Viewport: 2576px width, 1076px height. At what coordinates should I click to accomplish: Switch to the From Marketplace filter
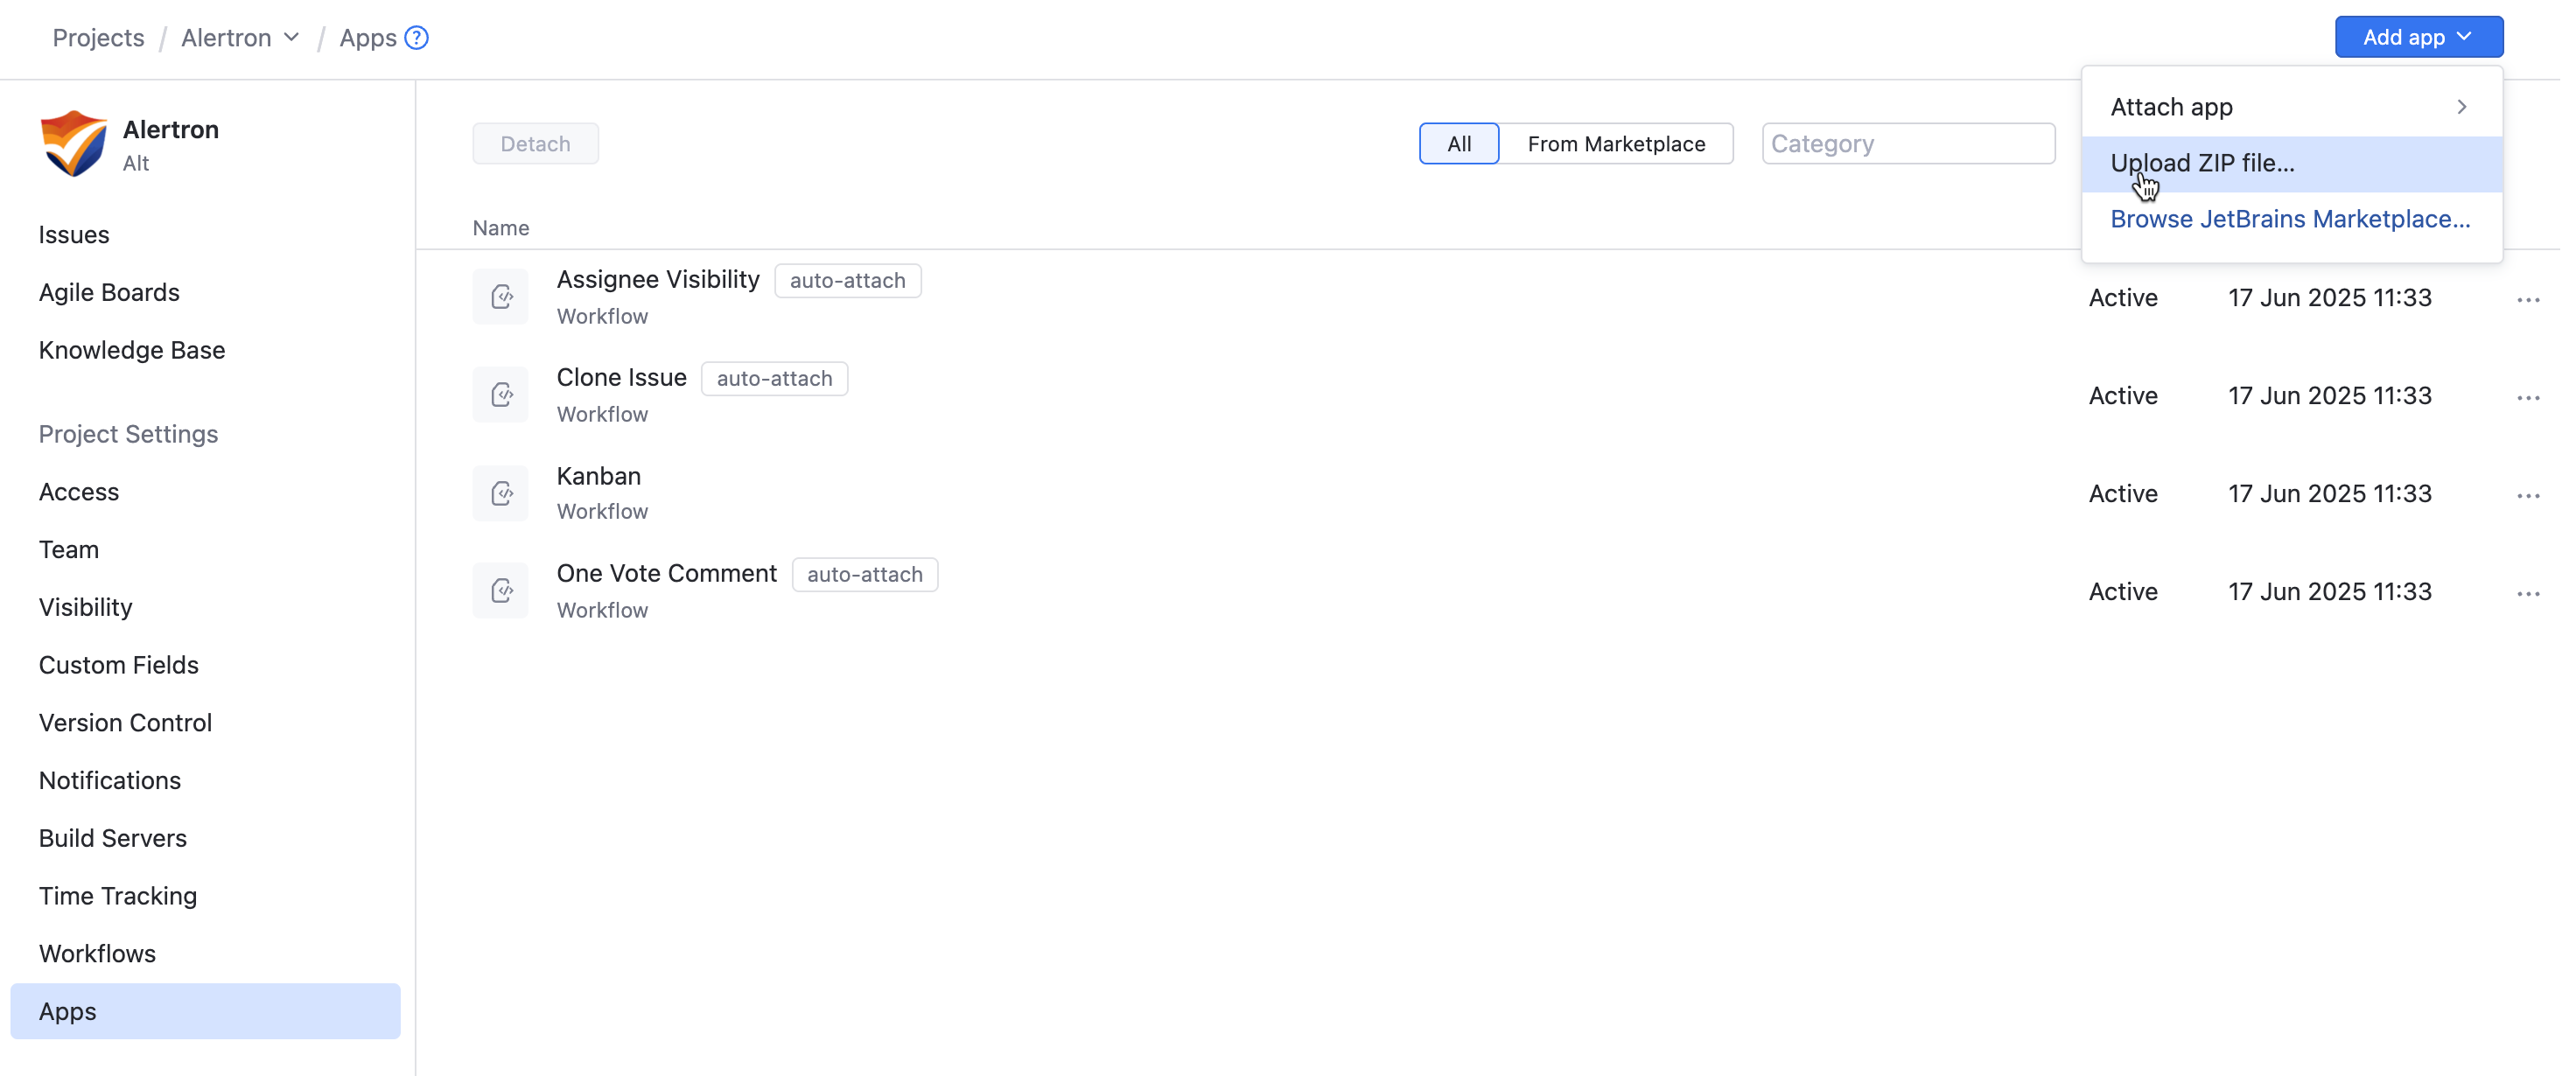point(1616,143)
